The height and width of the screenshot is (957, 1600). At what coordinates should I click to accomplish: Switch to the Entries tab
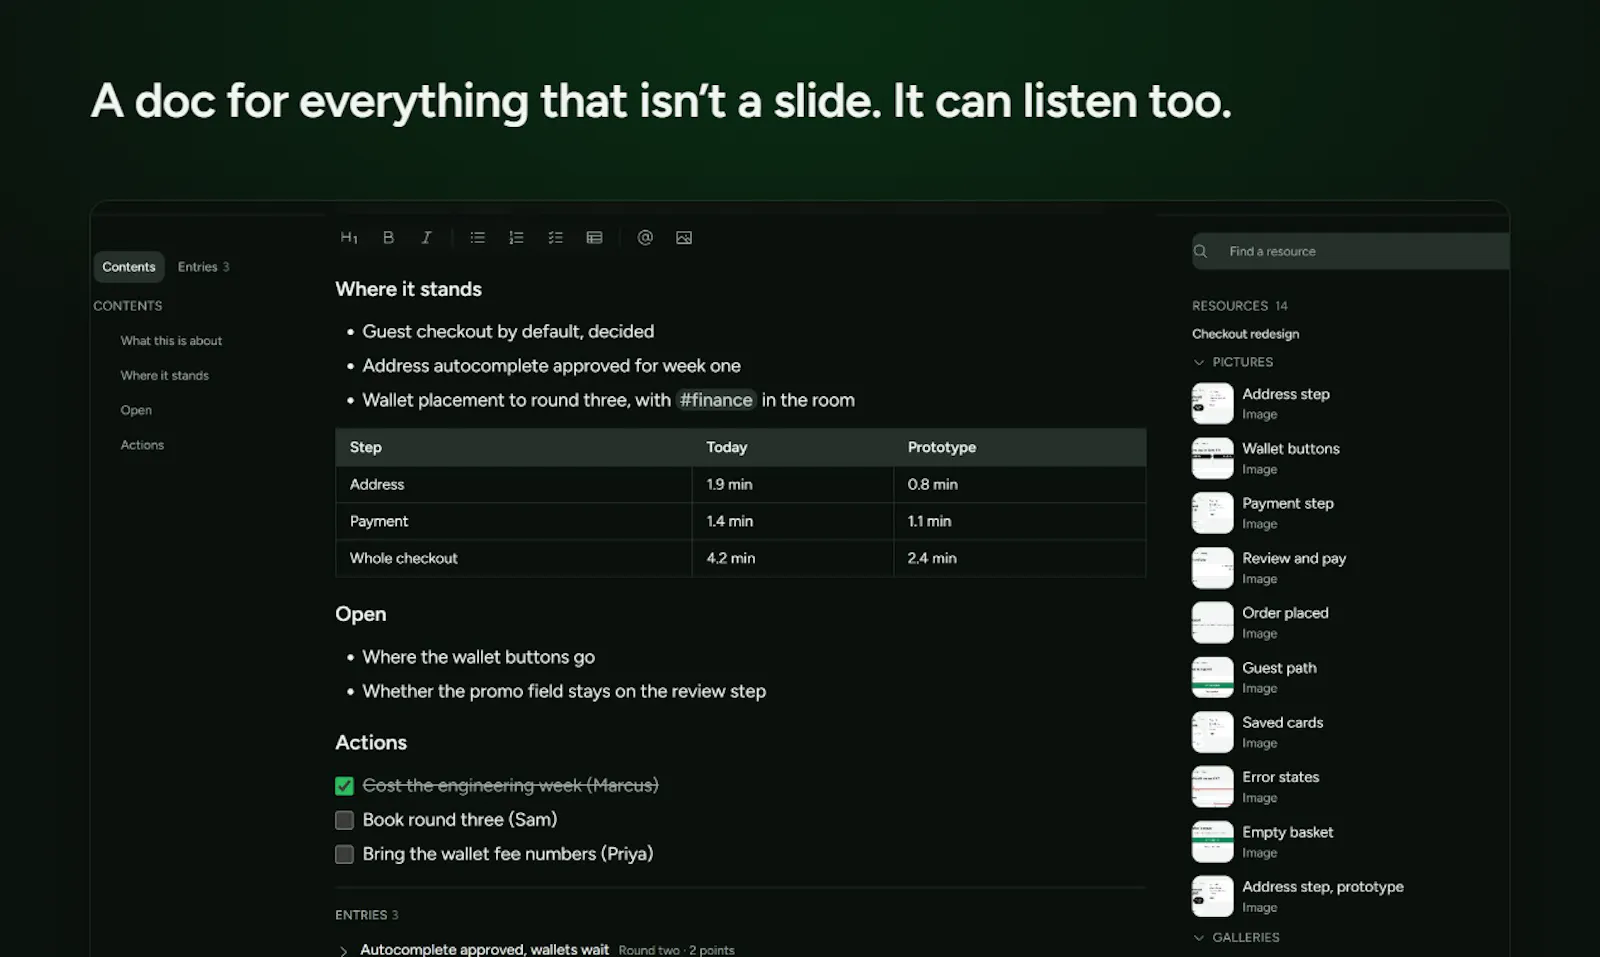pos(203,267)
